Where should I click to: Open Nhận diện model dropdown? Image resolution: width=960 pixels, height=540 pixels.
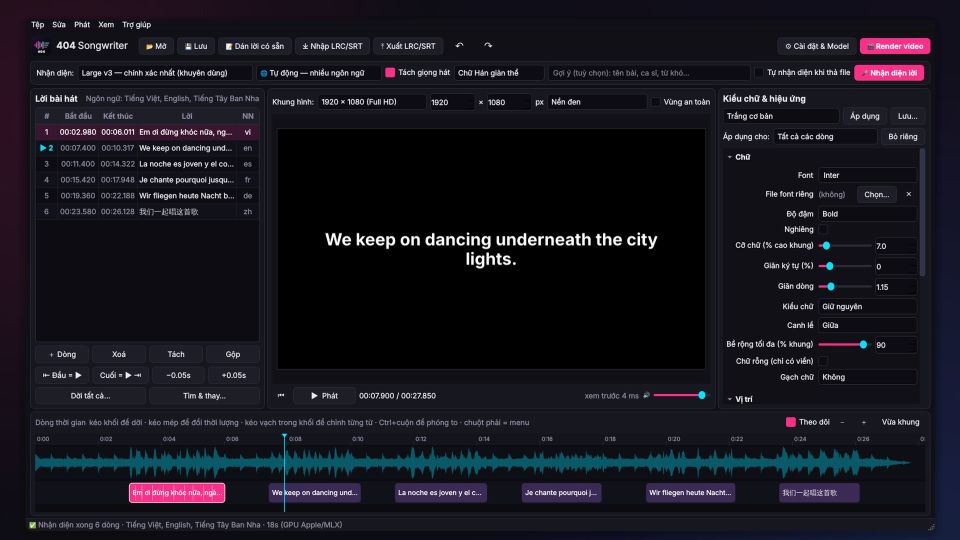coord(165,73)
